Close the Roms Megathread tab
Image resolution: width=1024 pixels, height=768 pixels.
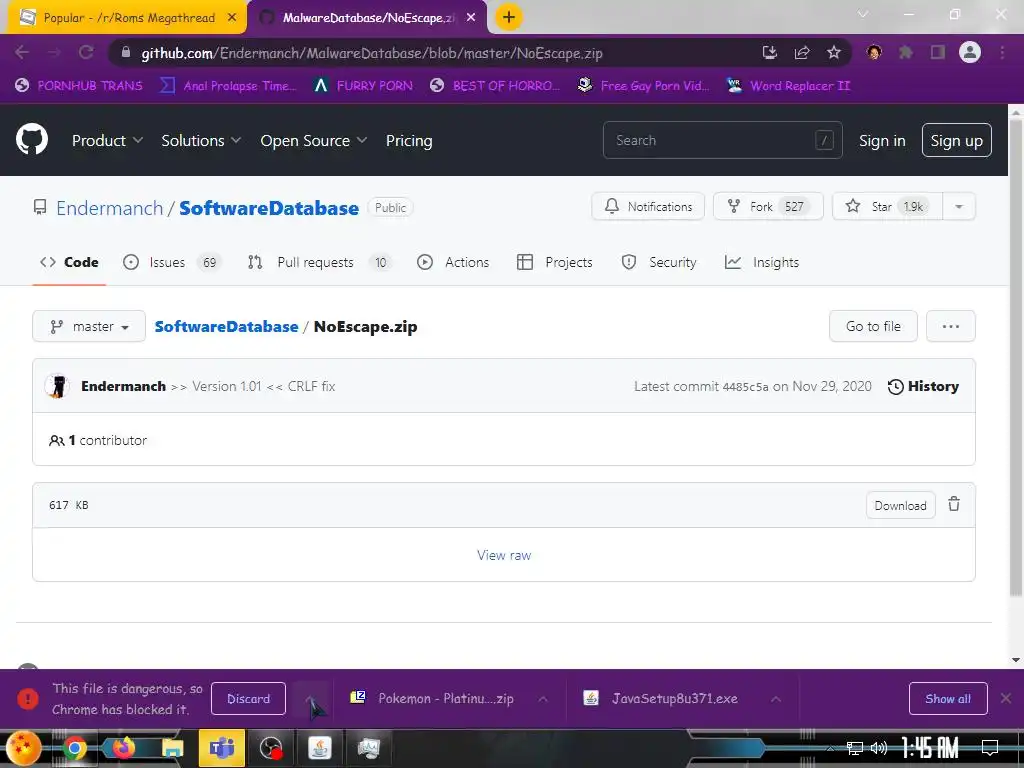232,18
